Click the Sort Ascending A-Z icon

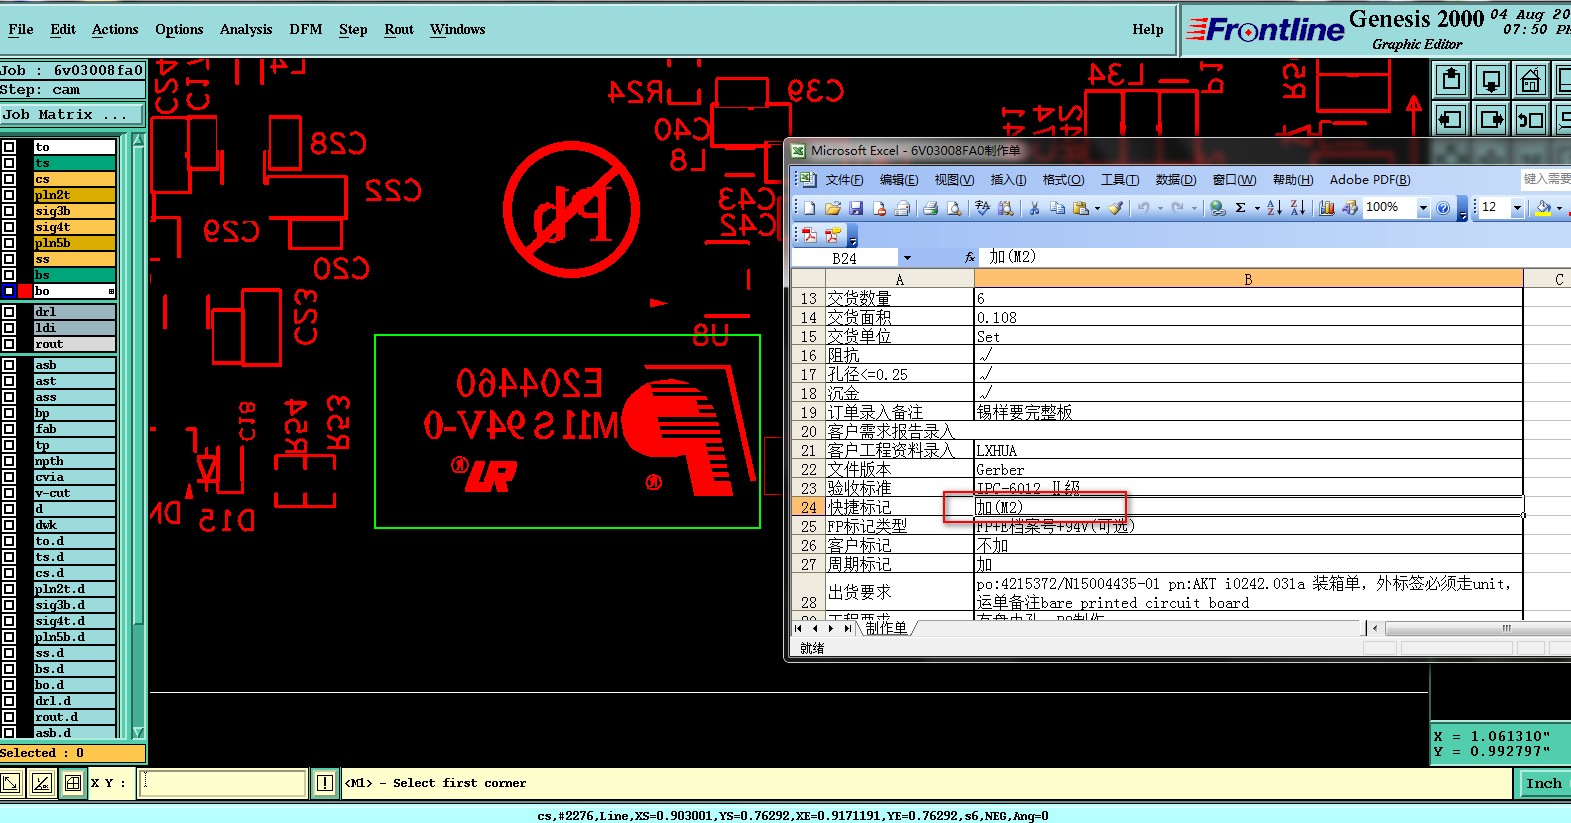point(1274,208)
